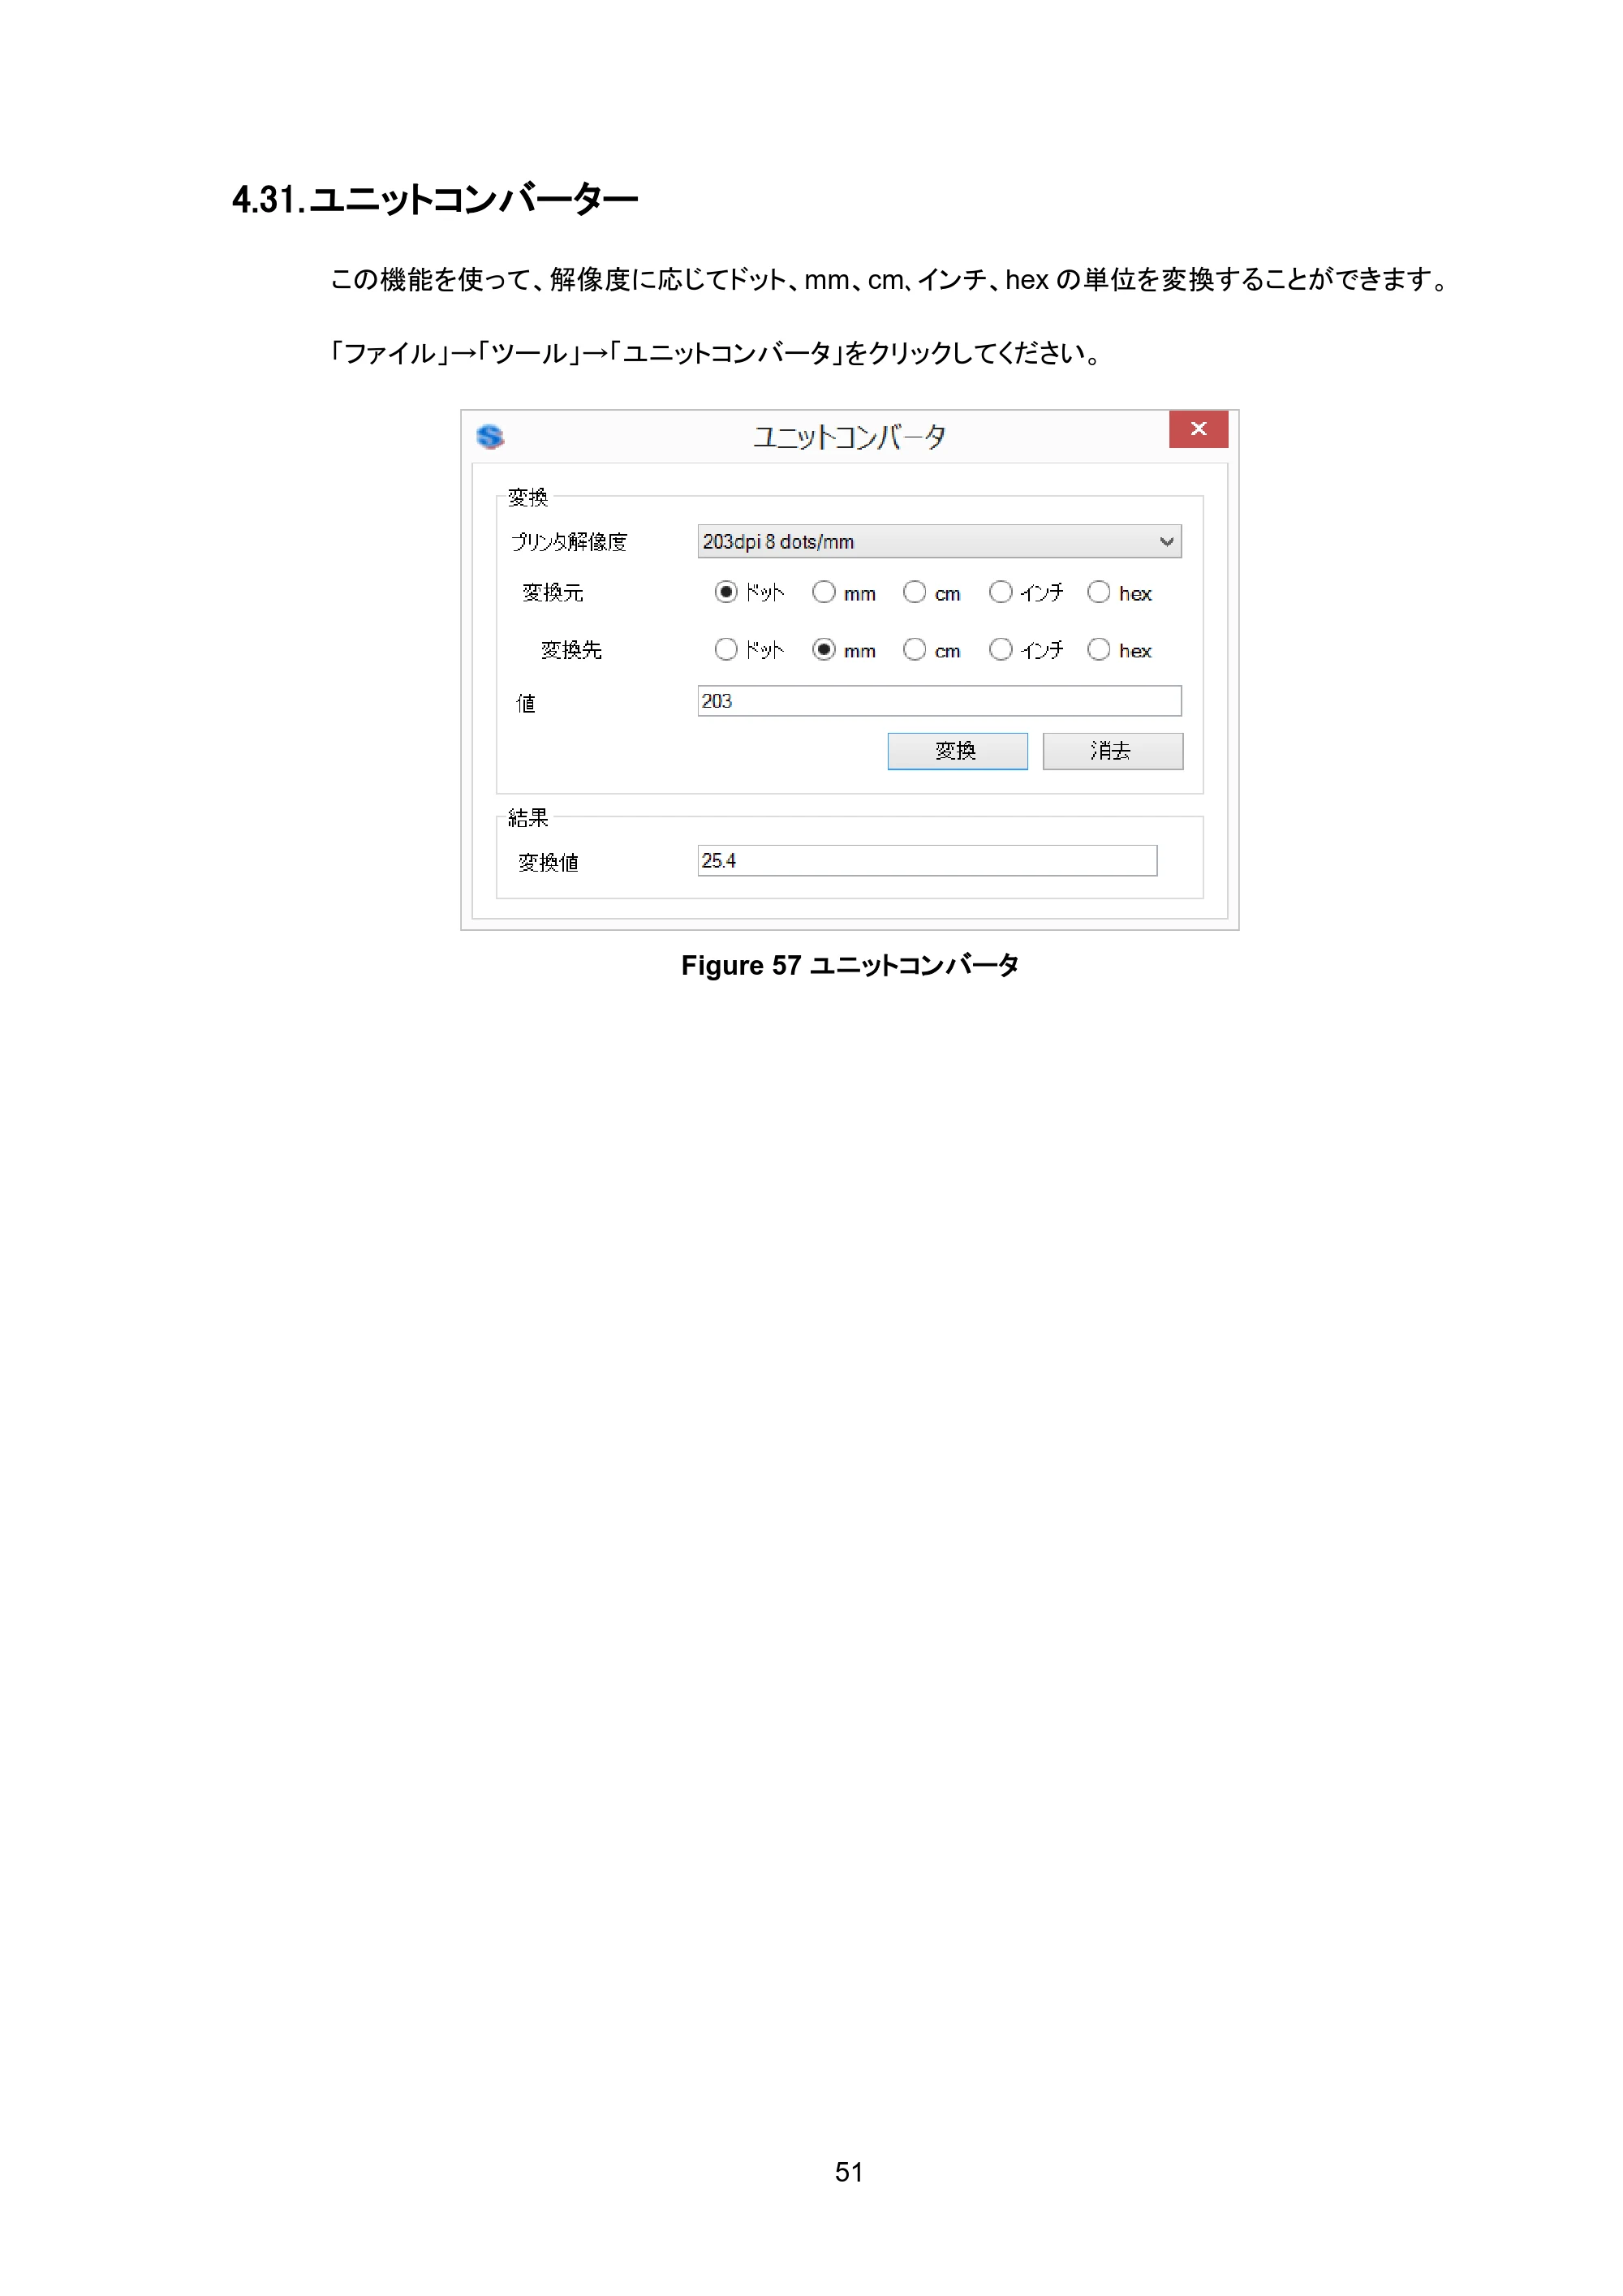Open the プリンタ解像度 203dpi dropdown
Screen dimensions: 1623x2296
point(938,541)
